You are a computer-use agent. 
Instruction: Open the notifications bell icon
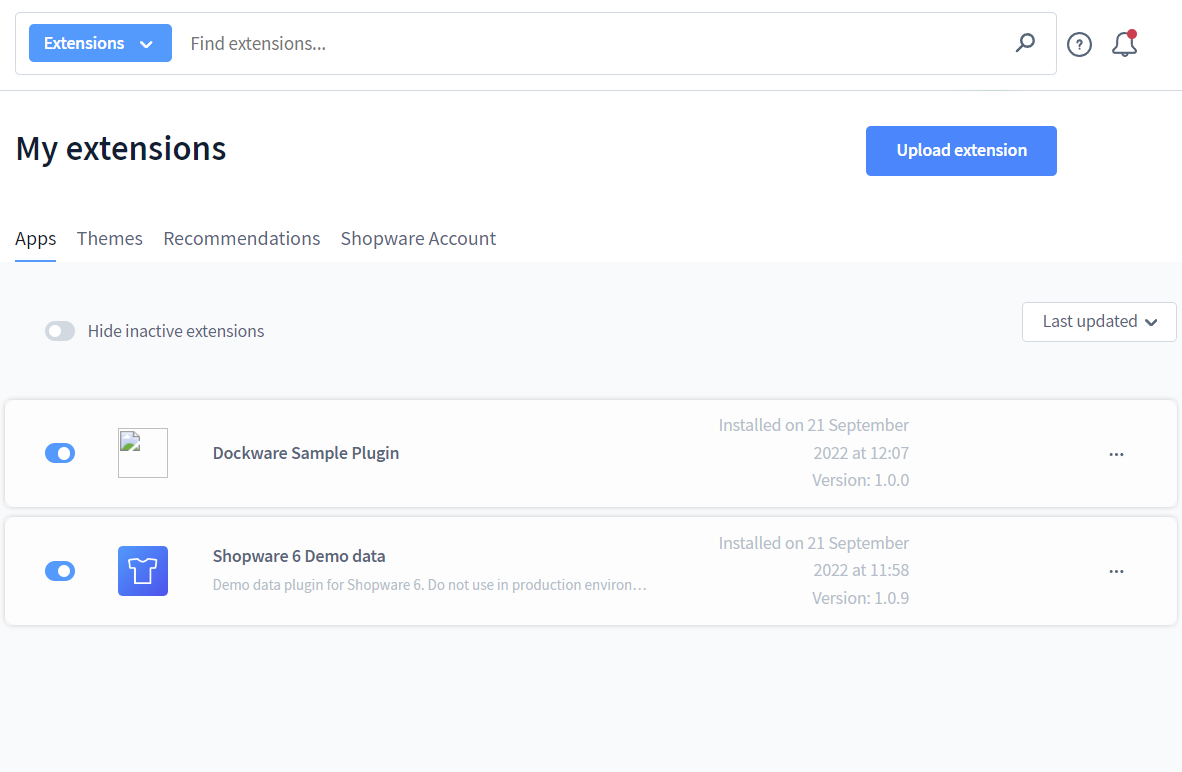[x=1124, y=44]
